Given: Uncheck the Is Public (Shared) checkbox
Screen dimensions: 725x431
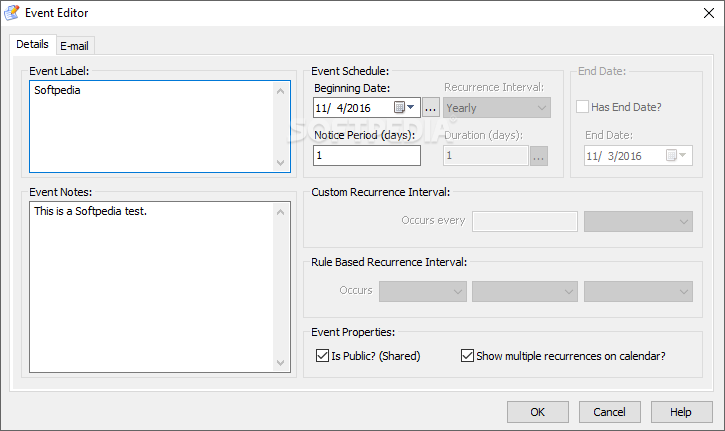Looking at the screenshot, I should [x=322, y=356].
